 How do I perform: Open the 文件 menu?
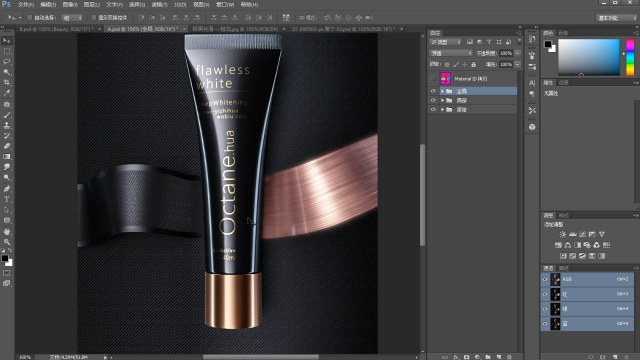point(25,5)
